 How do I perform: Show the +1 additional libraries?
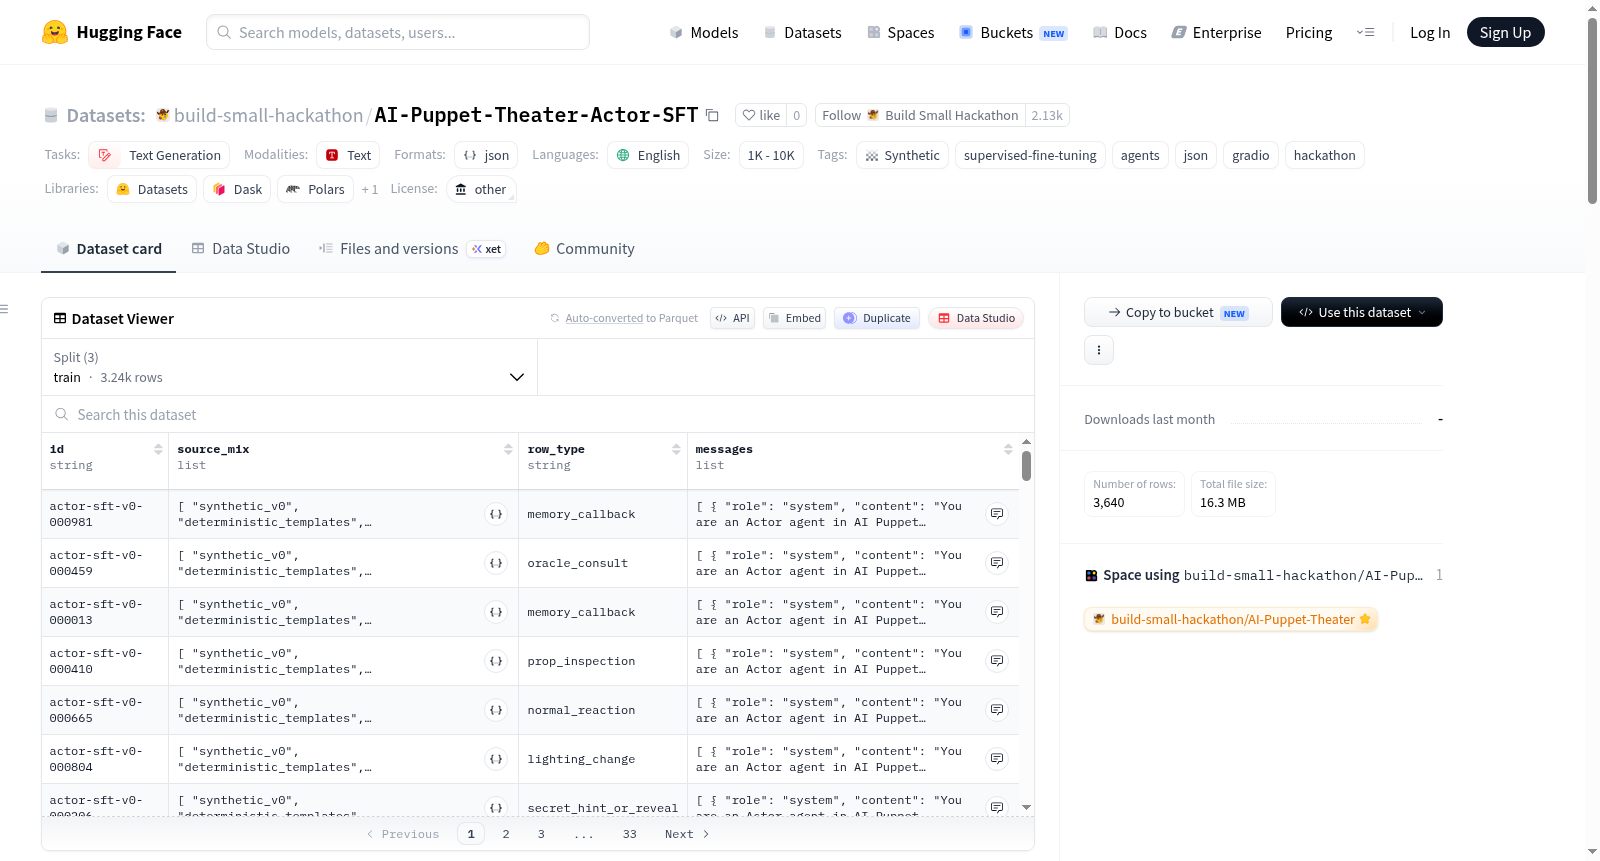(x=370, y=189)
